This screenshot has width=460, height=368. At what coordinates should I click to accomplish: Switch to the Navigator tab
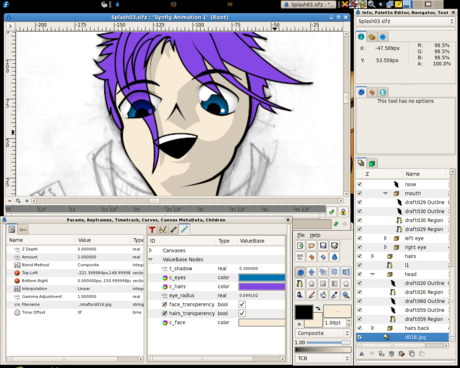(x=383, y=37)
